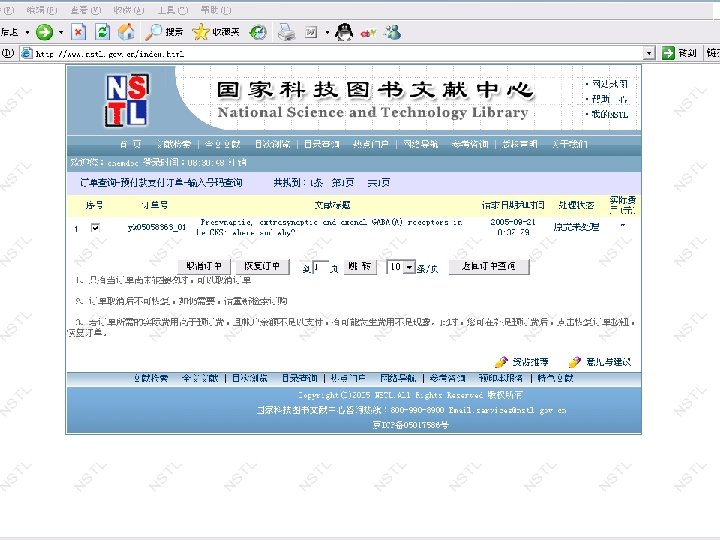Click the NSTL logo in the banner
Screen dimensions: 720x540
coord(127,100)
